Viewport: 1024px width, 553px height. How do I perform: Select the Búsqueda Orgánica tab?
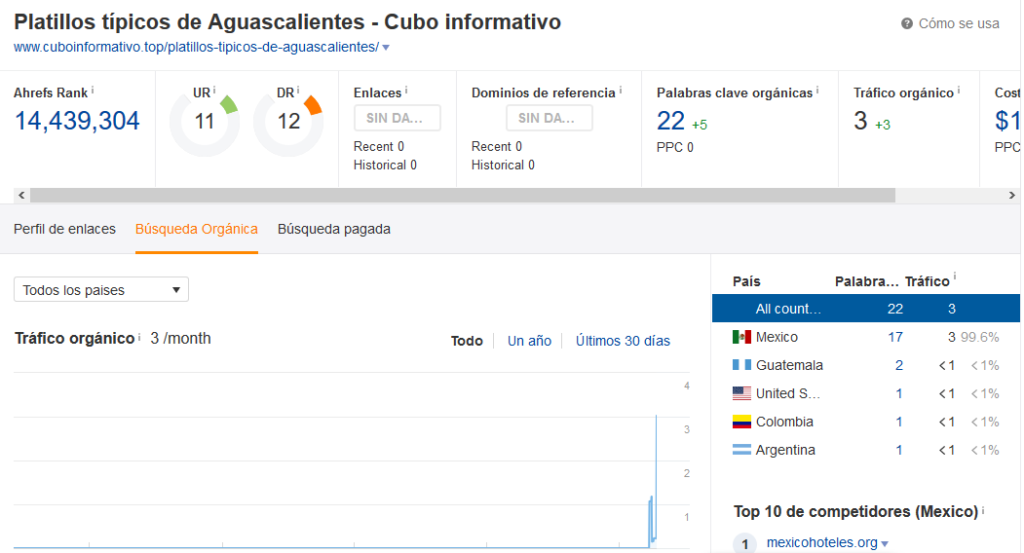coord(197,229)
